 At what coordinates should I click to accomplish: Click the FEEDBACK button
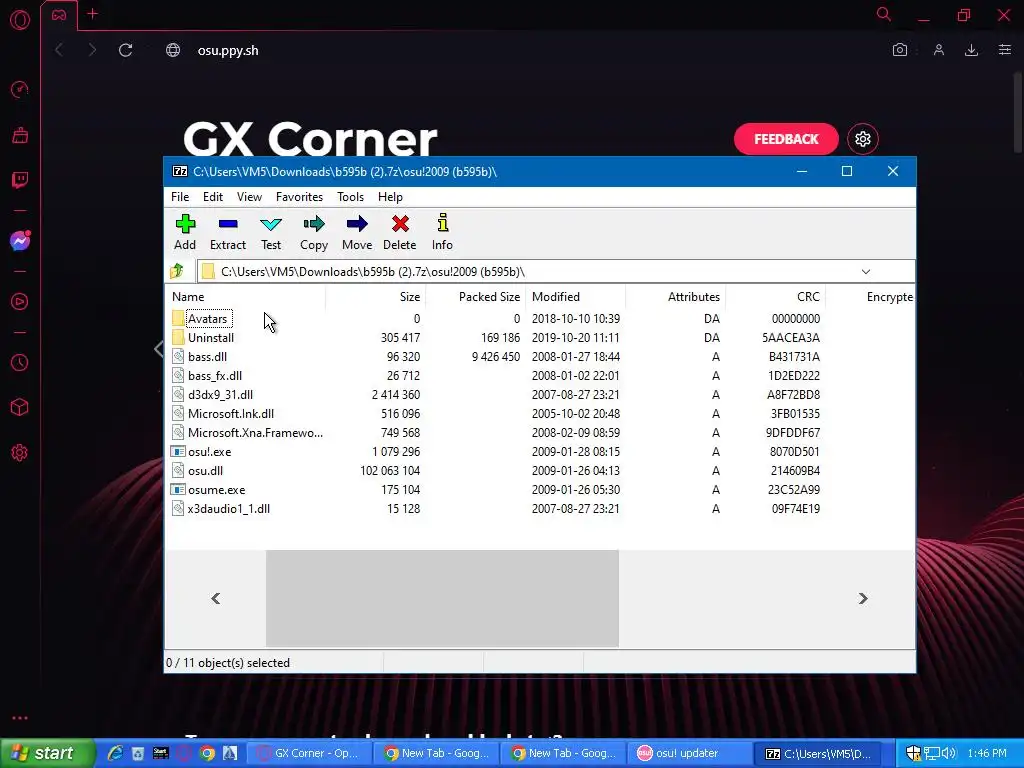(x=786, y=139)
